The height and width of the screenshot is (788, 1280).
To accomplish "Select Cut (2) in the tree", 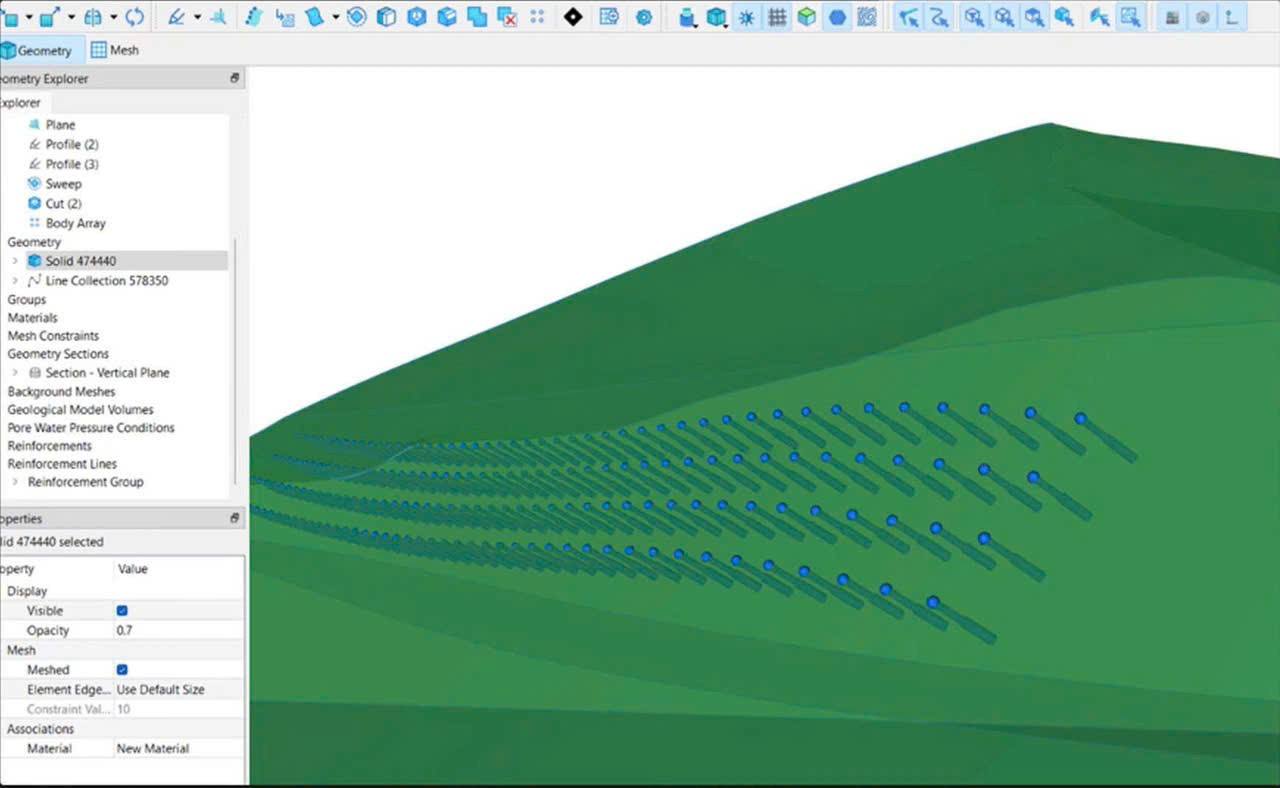I will pyautogui.click(x=63, y=203).
